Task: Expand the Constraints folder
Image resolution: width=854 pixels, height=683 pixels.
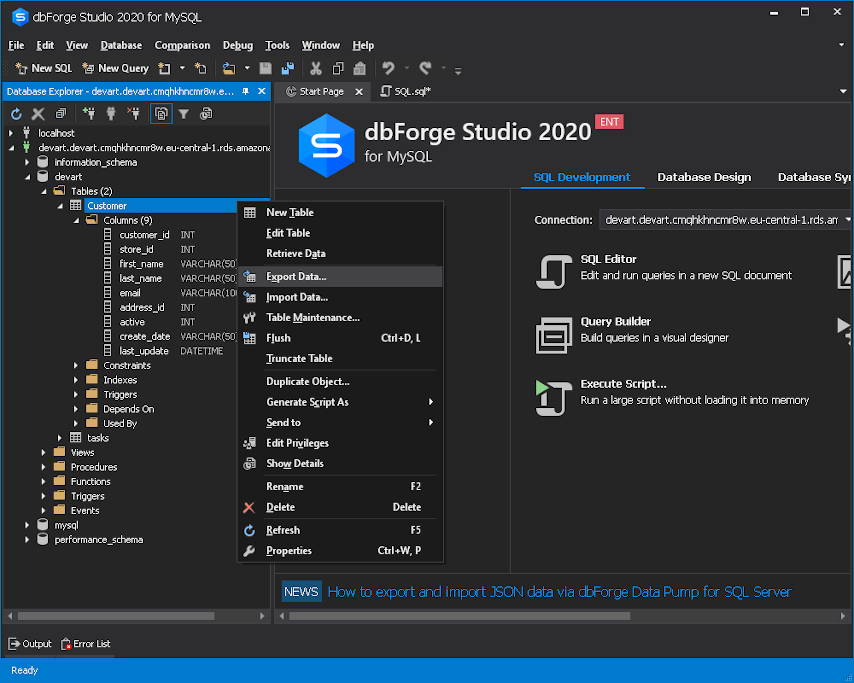Action: [76, 365]
